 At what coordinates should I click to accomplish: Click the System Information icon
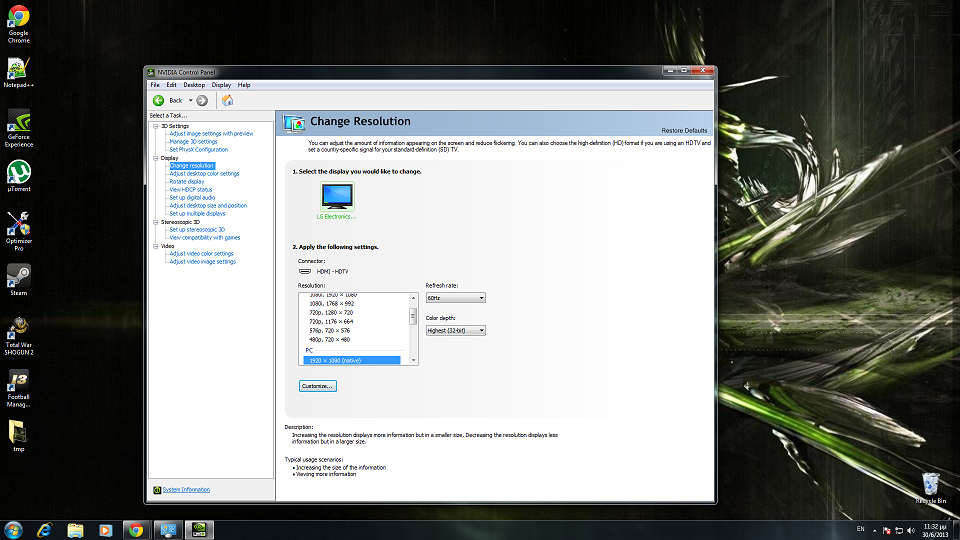tap(157, 490)
